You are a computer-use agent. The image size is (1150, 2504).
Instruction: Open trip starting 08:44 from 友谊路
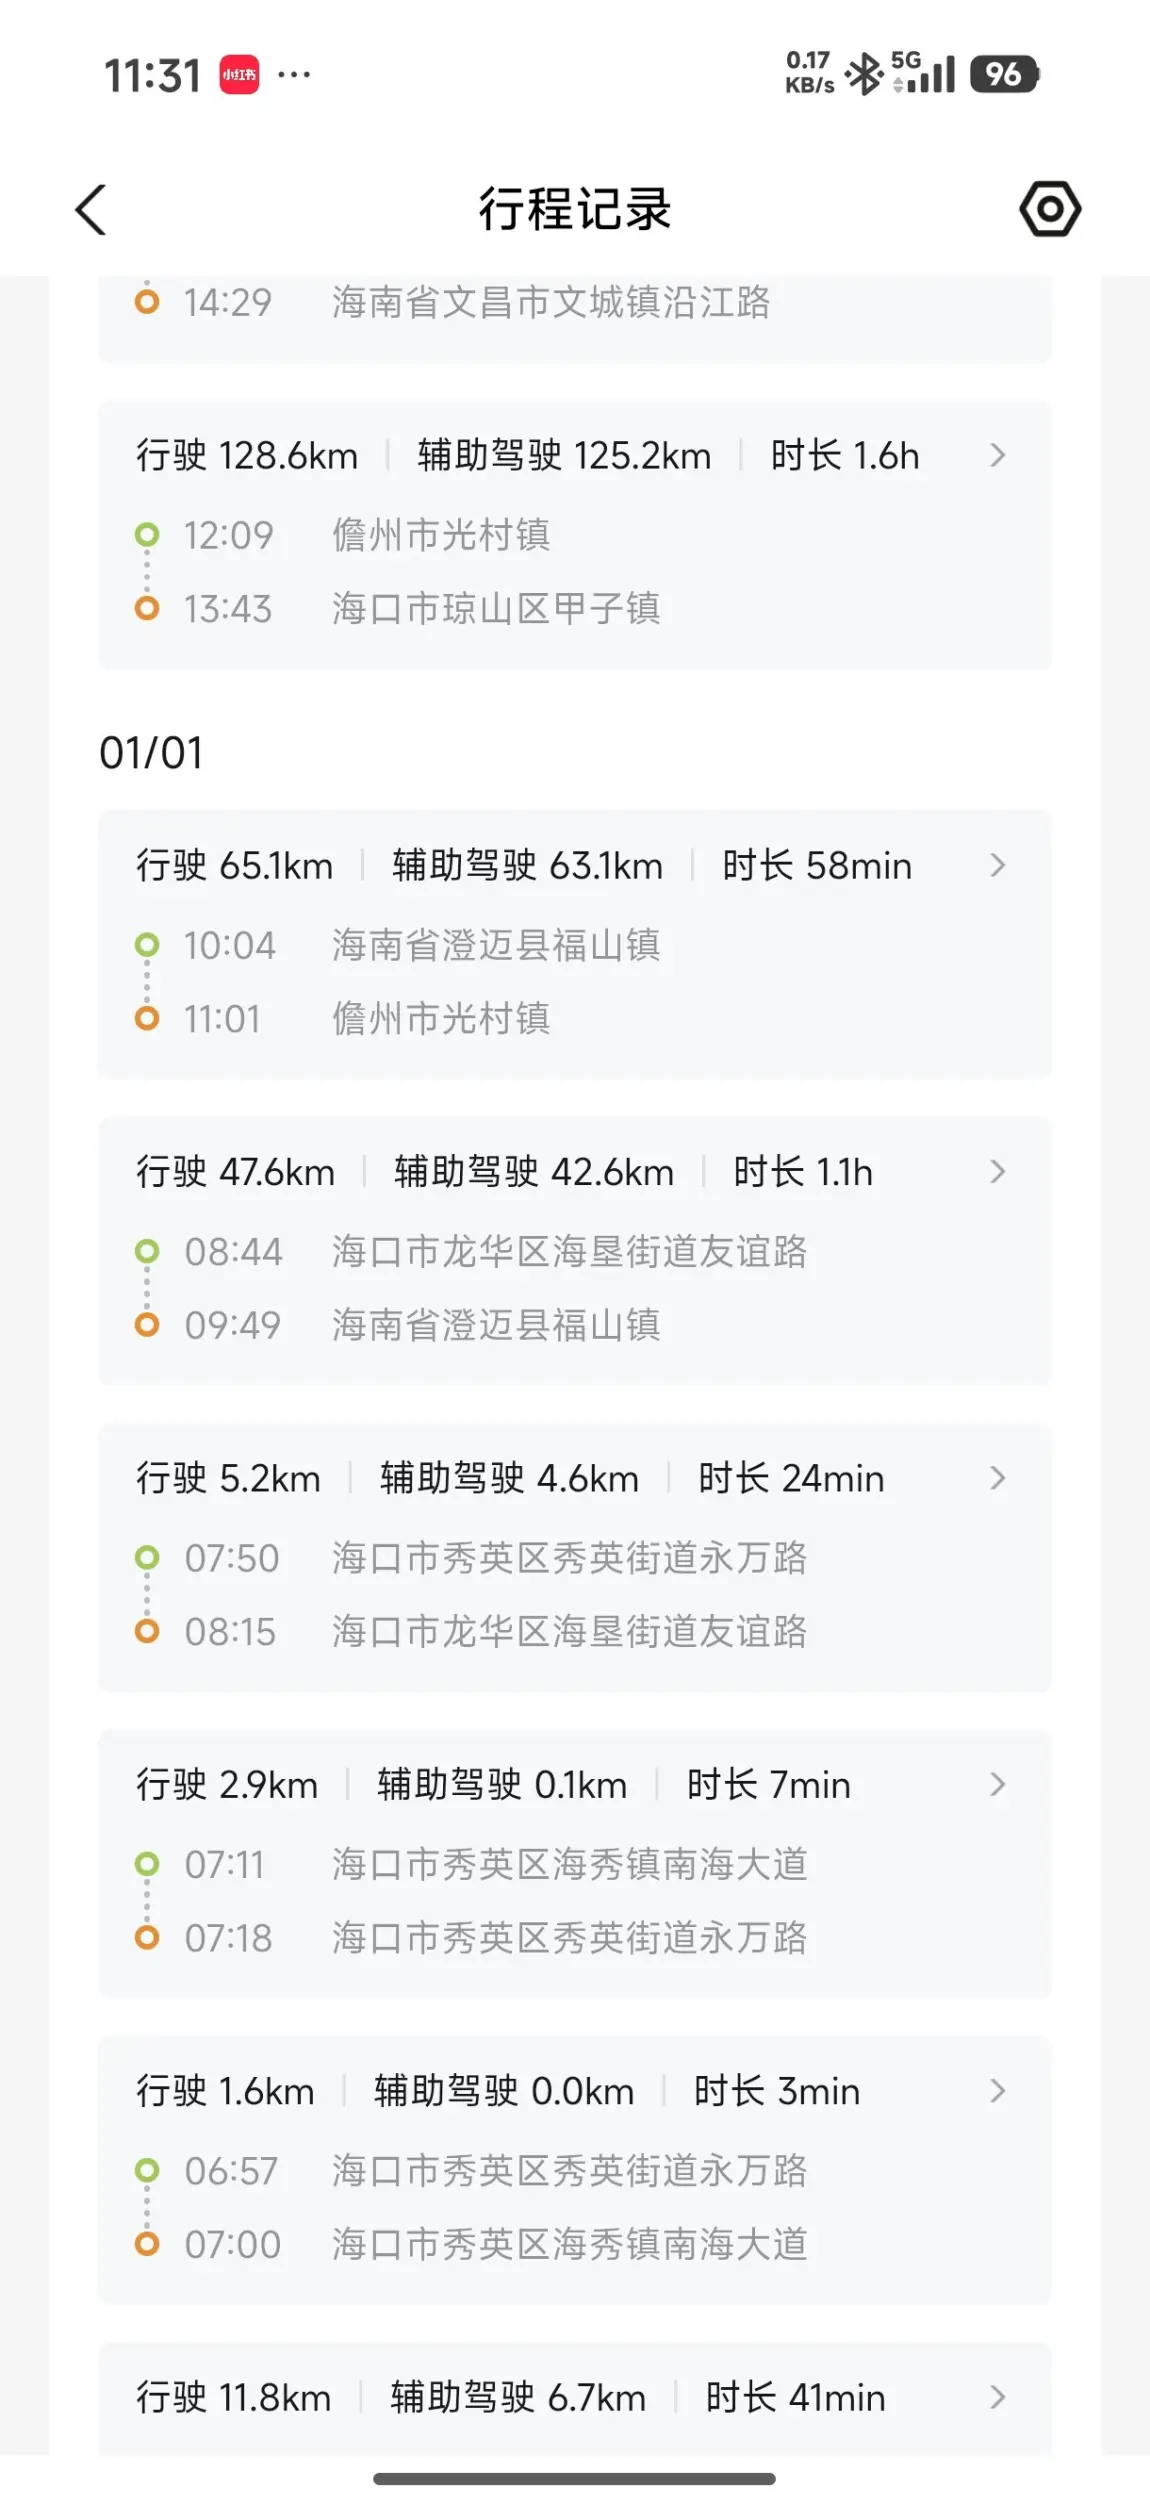pyautogui.click(x=574, y=1252)
